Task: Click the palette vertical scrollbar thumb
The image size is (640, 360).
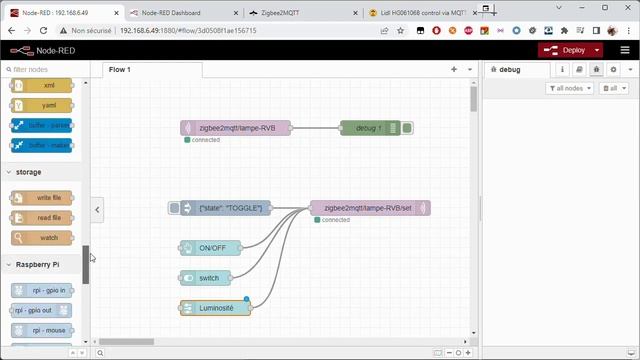Action: click(86, 264)
